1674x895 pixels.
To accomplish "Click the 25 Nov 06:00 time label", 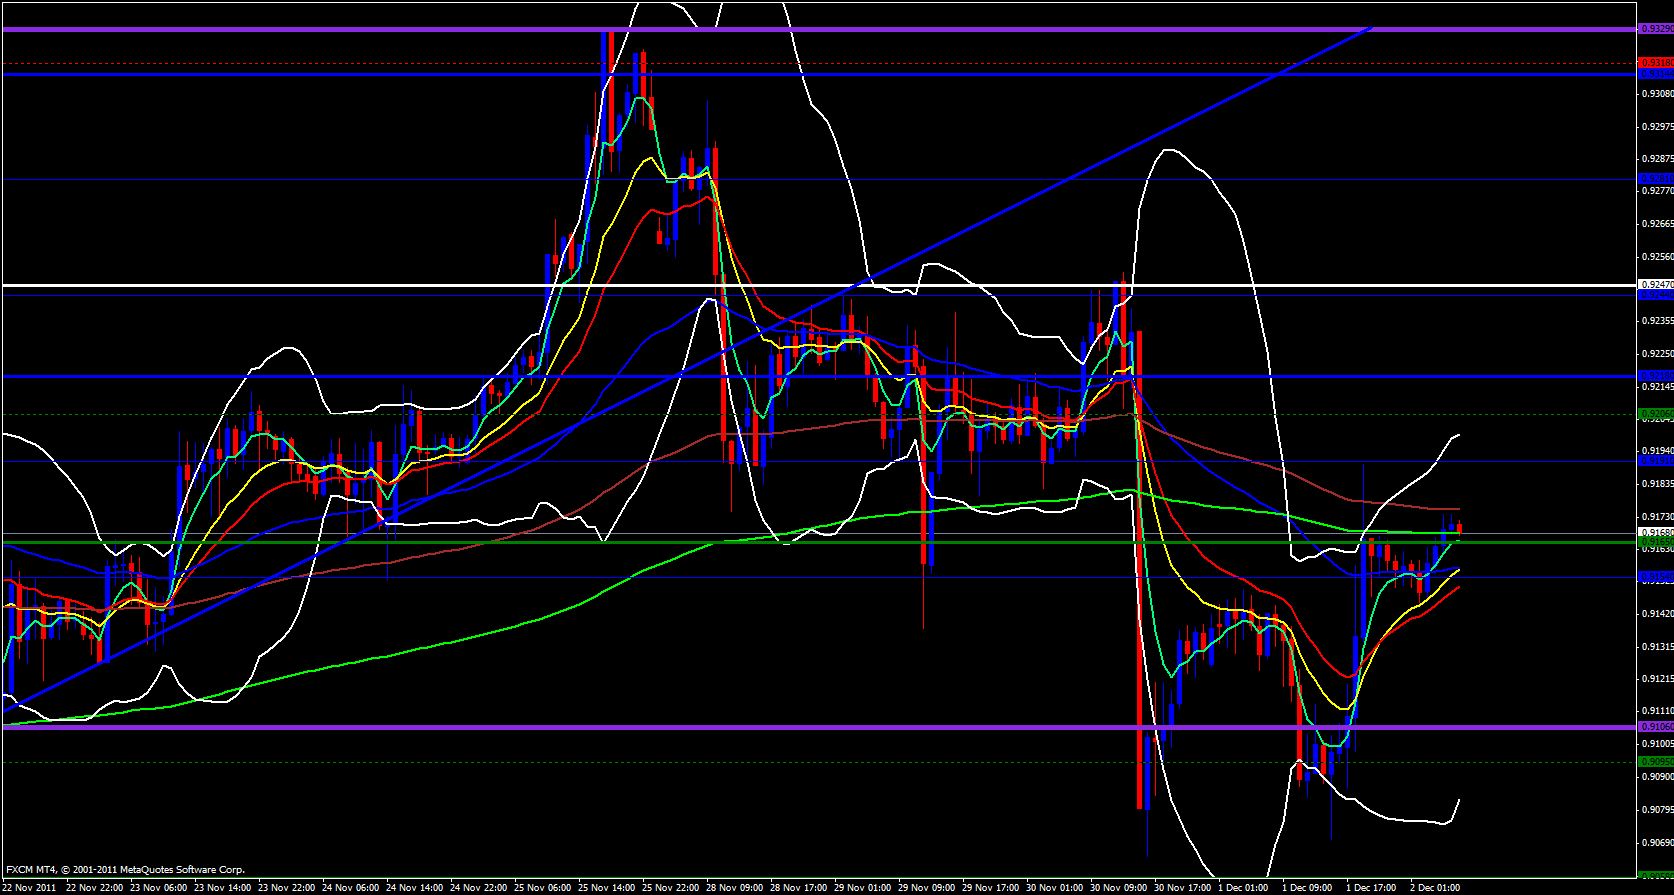I will (544, 887).
